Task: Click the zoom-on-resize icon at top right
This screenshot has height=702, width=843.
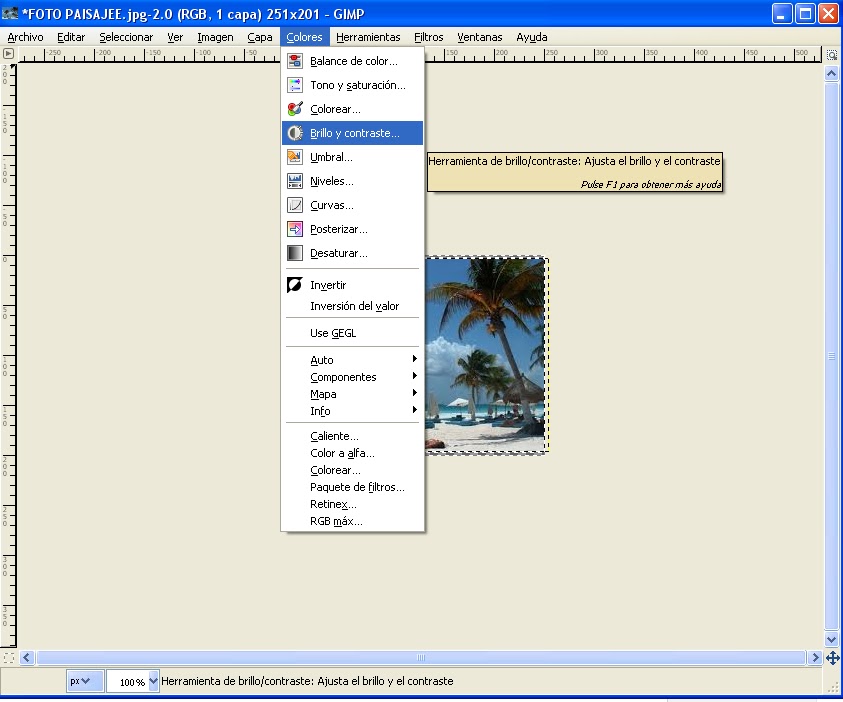Action: coord(832,55)
